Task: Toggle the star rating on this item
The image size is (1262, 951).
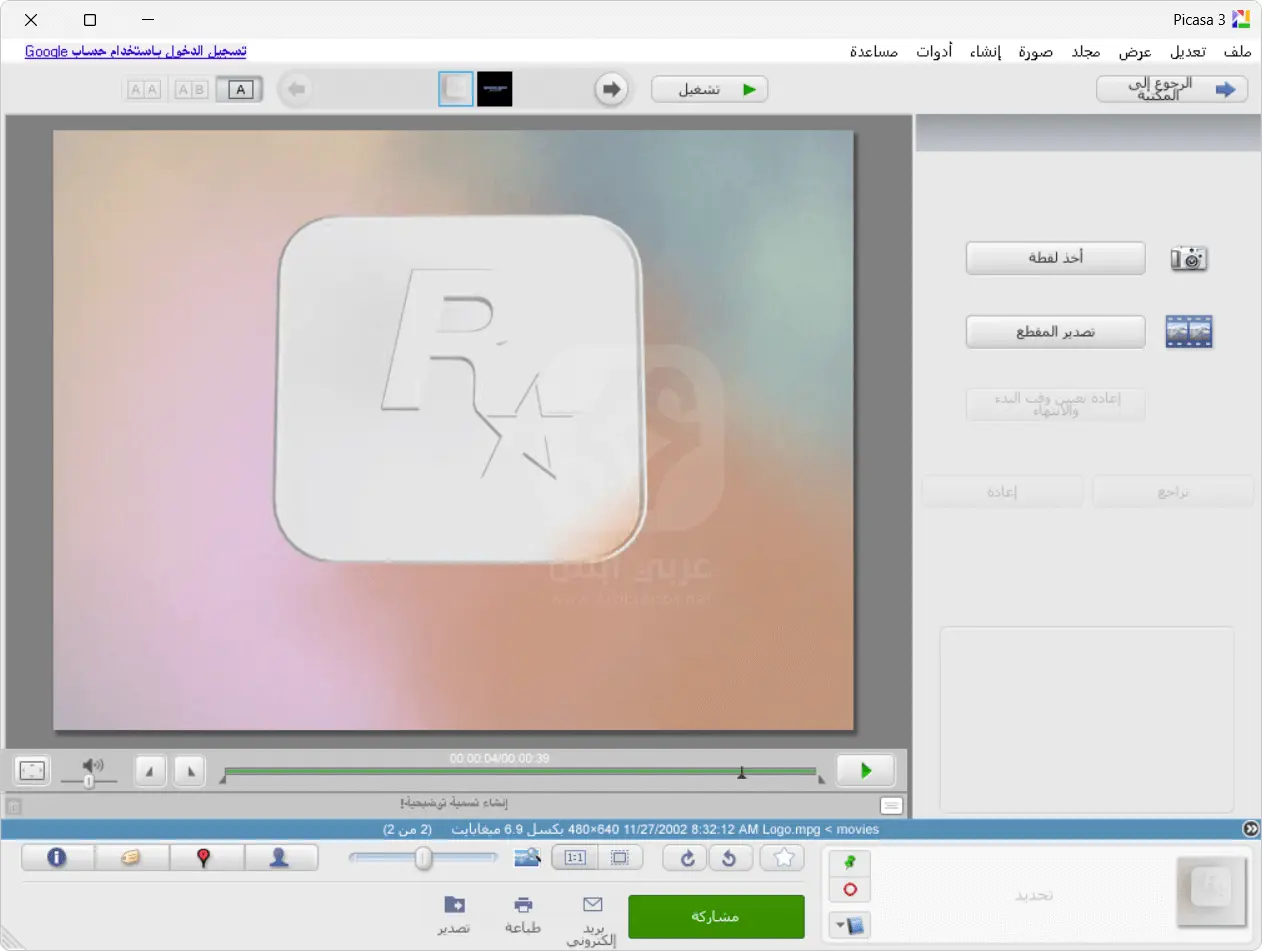Action: 783,858
